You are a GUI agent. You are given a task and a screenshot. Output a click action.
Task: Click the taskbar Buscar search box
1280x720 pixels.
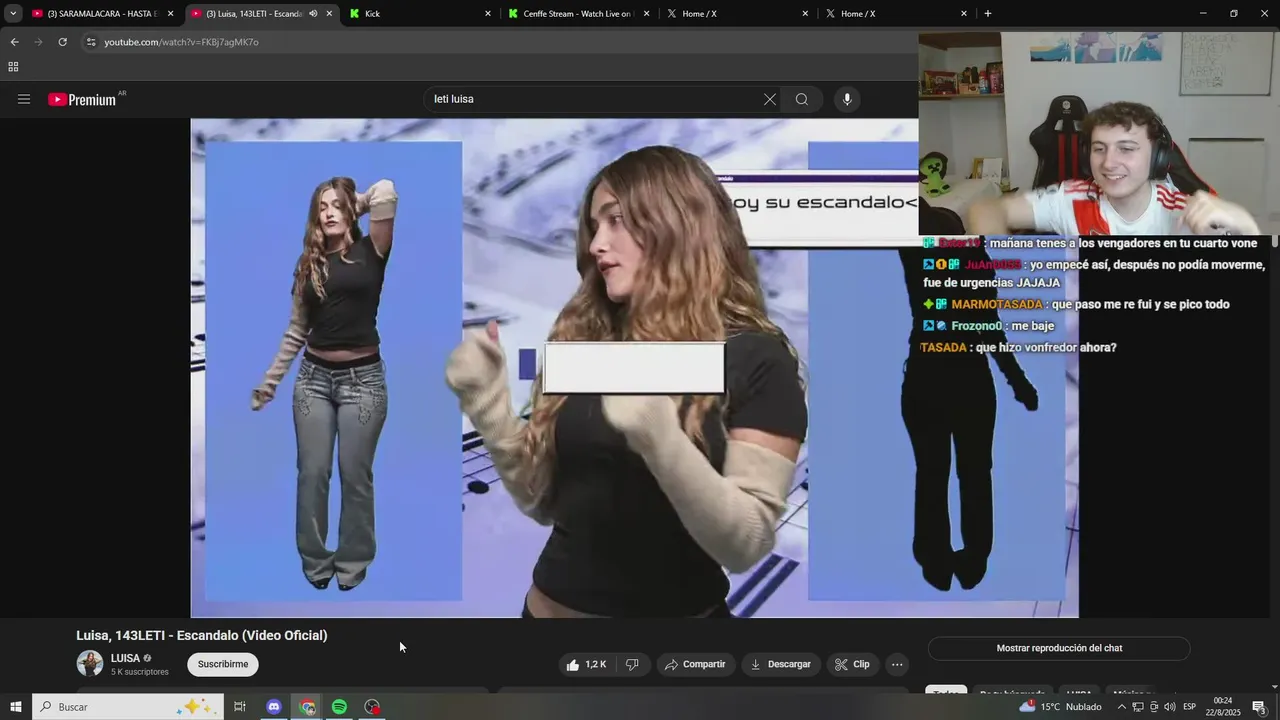[128, 707]
